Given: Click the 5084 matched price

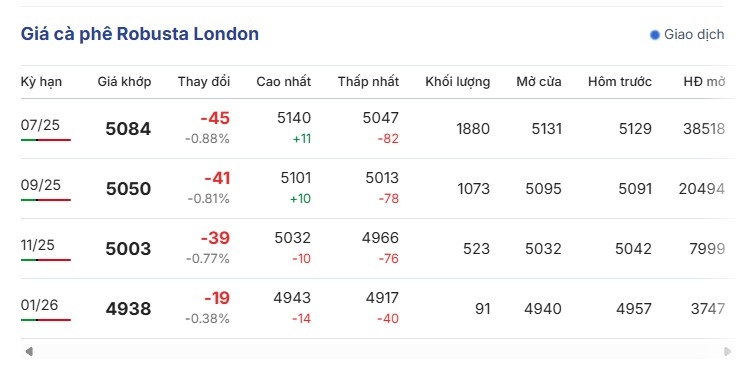Looking at the screenshot, I should (128, 129).
